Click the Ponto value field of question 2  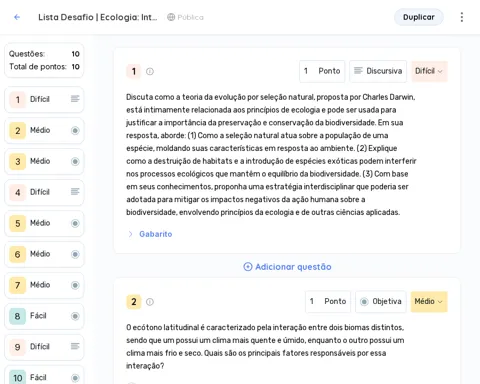point(328,302)
